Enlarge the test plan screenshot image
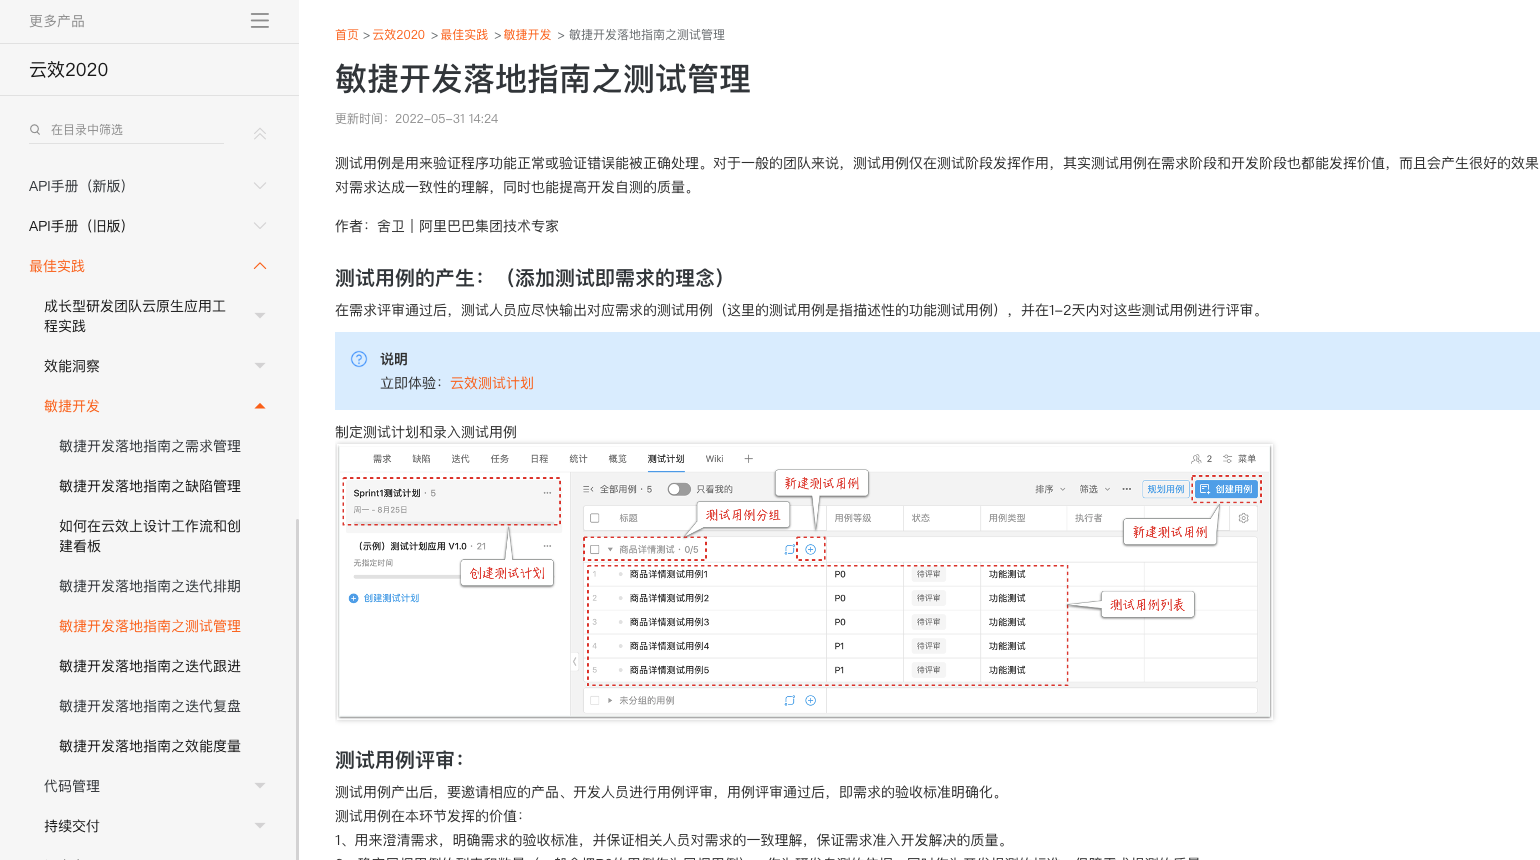Image resolution: width=1540 pixels, height=860 pixels. [804, 581]
